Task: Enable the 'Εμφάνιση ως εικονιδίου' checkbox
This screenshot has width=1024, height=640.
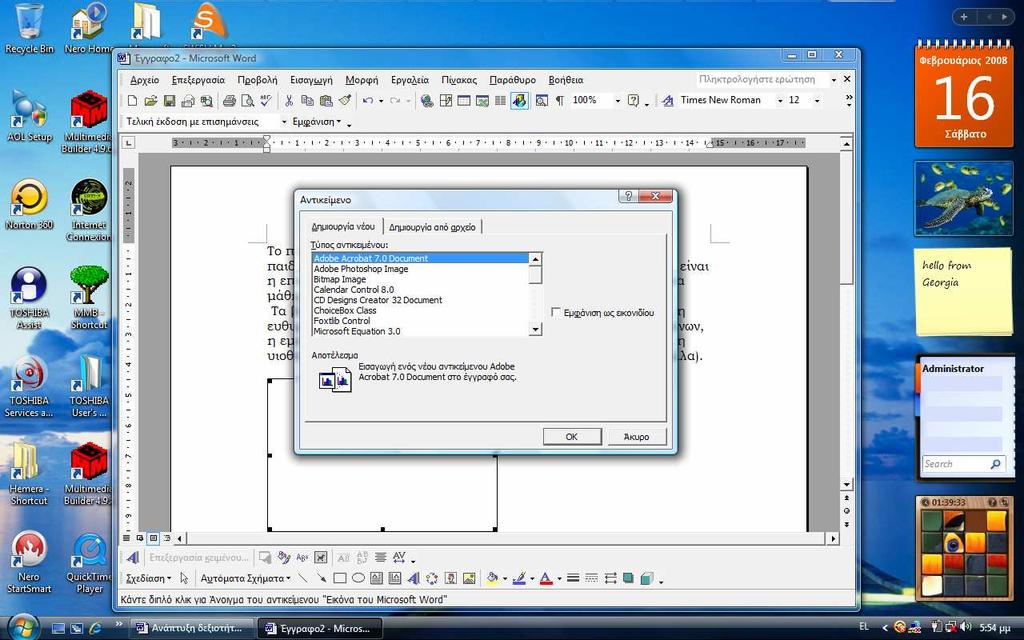Action: click(556, 312)
